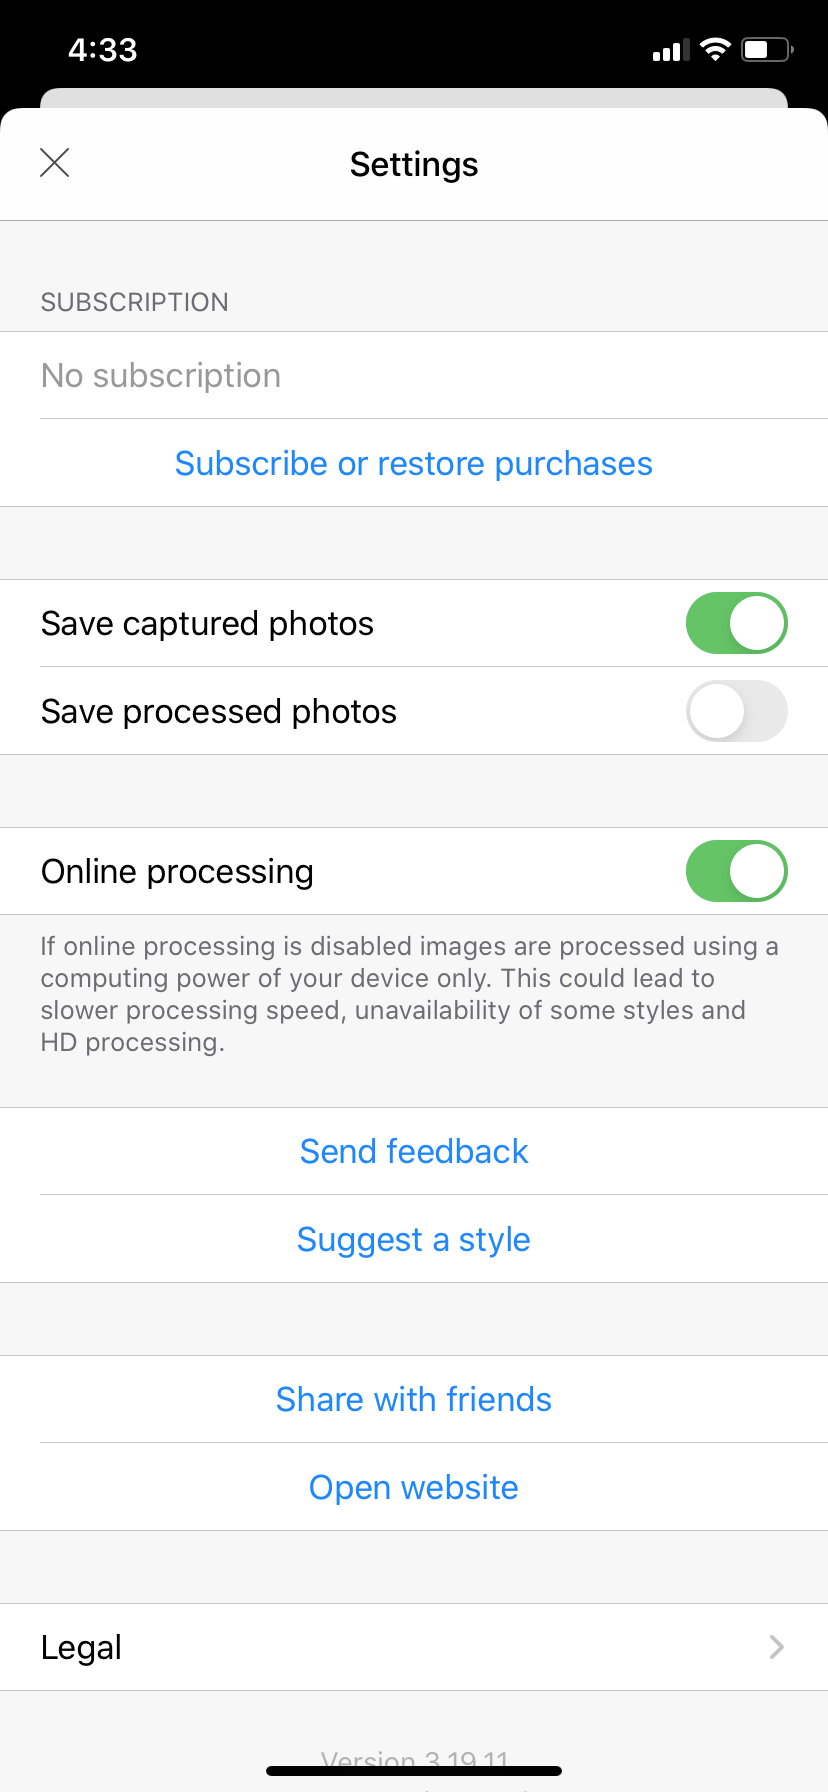Tap the Online processing label
This screenshot has height=1792, width=828.
coord(178,872)
